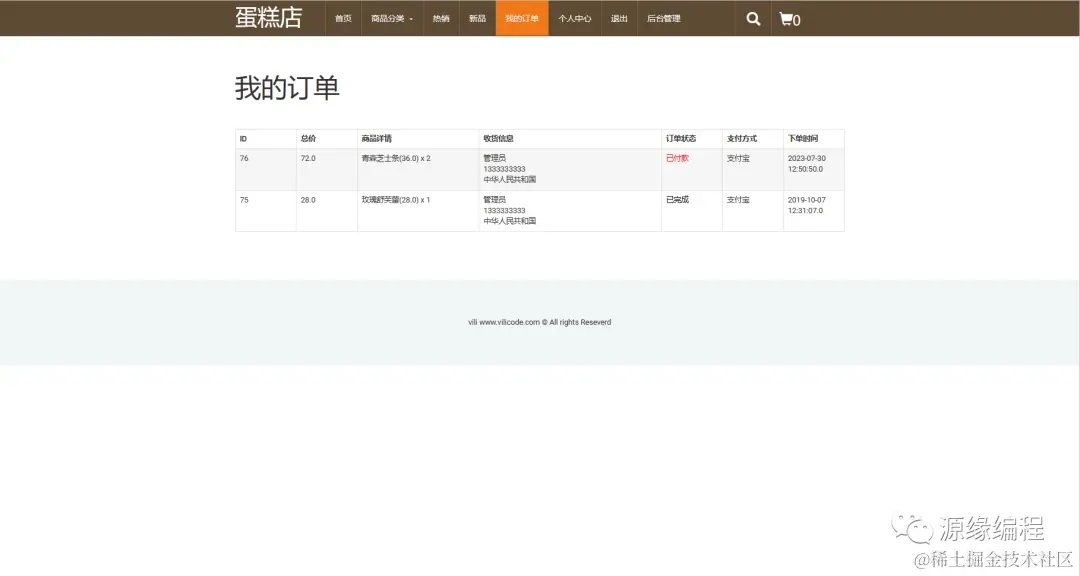Click 退出 to log out
The height and width of the screenshot is (576, 1080).
[619, 19]
